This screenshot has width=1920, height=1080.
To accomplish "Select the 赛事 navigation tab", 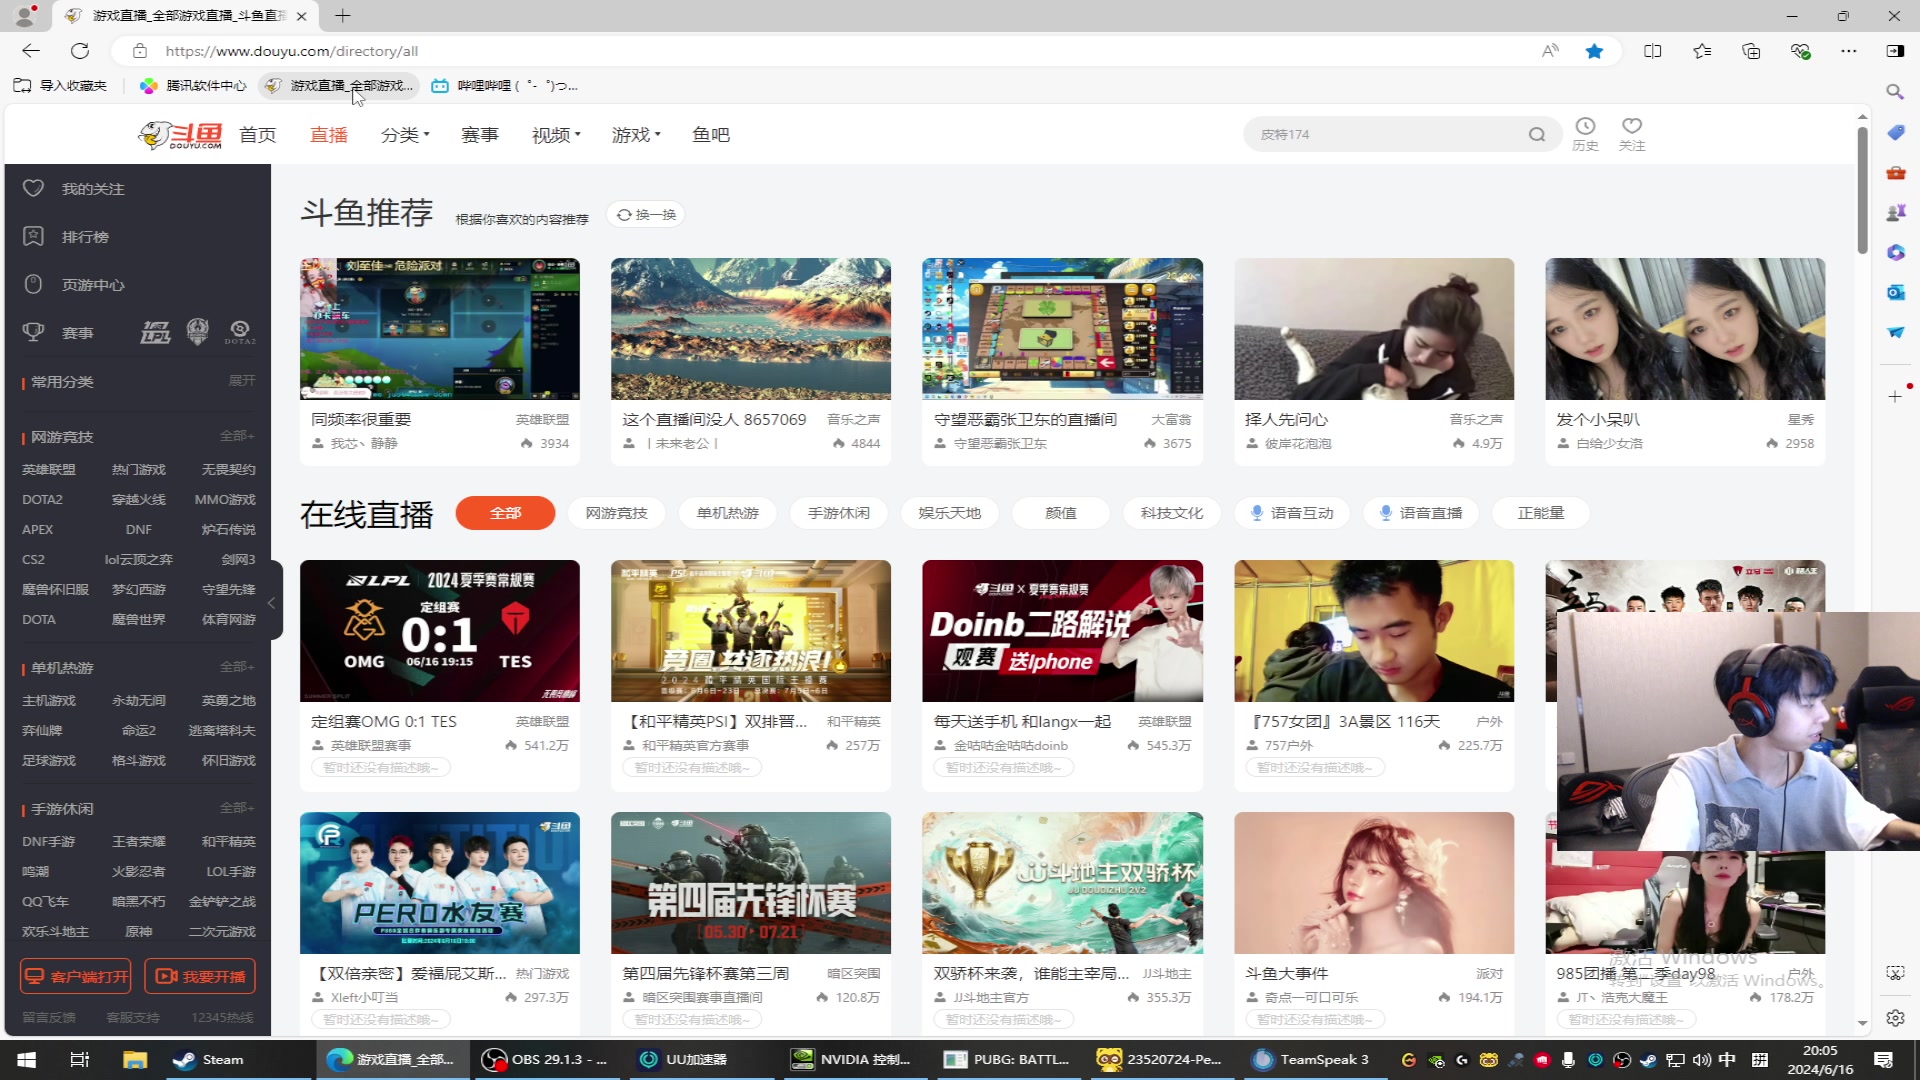I will 480,135.
